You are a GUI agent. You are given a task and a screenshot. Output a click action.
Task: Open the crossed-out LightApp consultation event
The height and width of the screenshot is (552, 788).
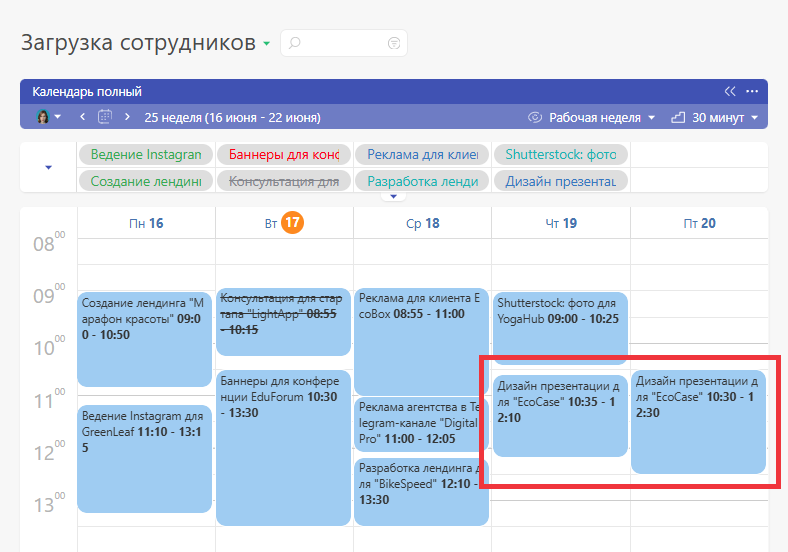tap(283, 322)
